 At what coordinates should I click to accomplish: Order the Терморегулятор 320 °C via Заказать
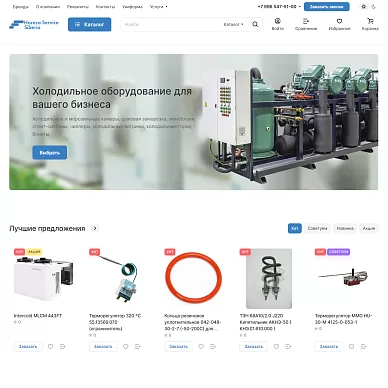coord(103,347)
